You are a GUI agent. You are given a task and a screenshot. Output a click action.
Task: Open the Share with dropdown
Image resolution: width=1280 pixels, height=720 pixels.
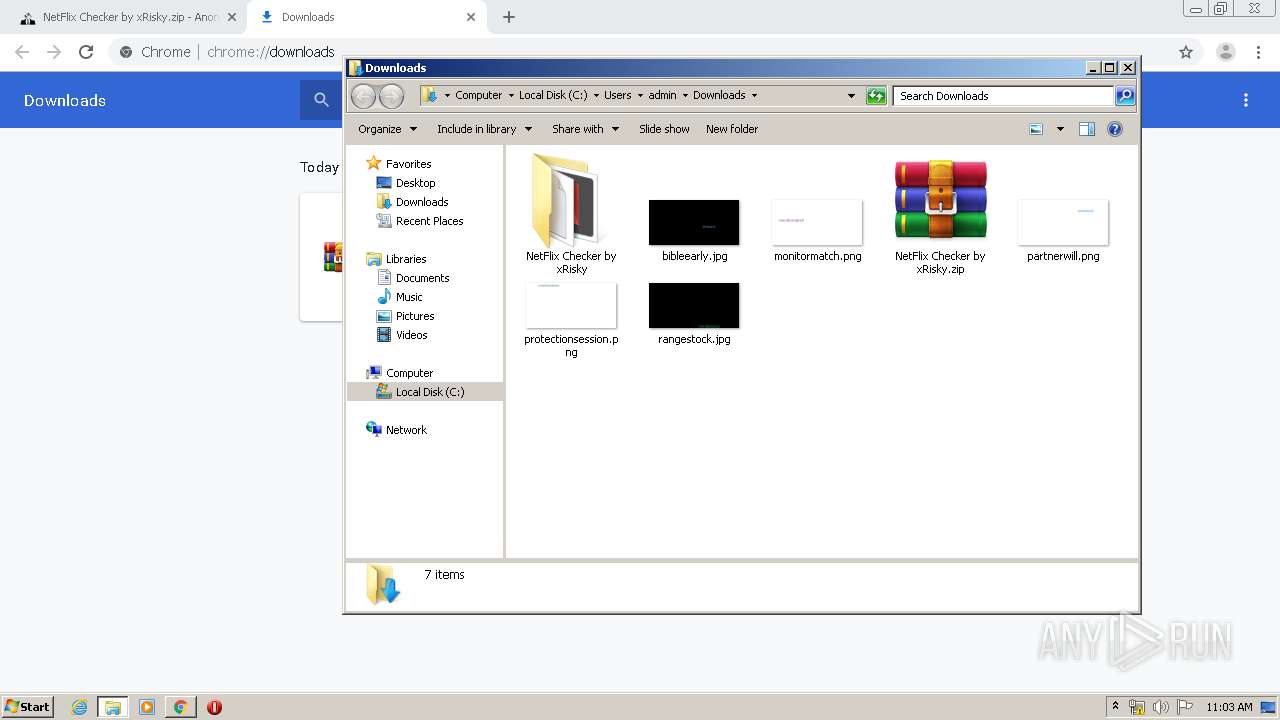(x=585, y=129)
